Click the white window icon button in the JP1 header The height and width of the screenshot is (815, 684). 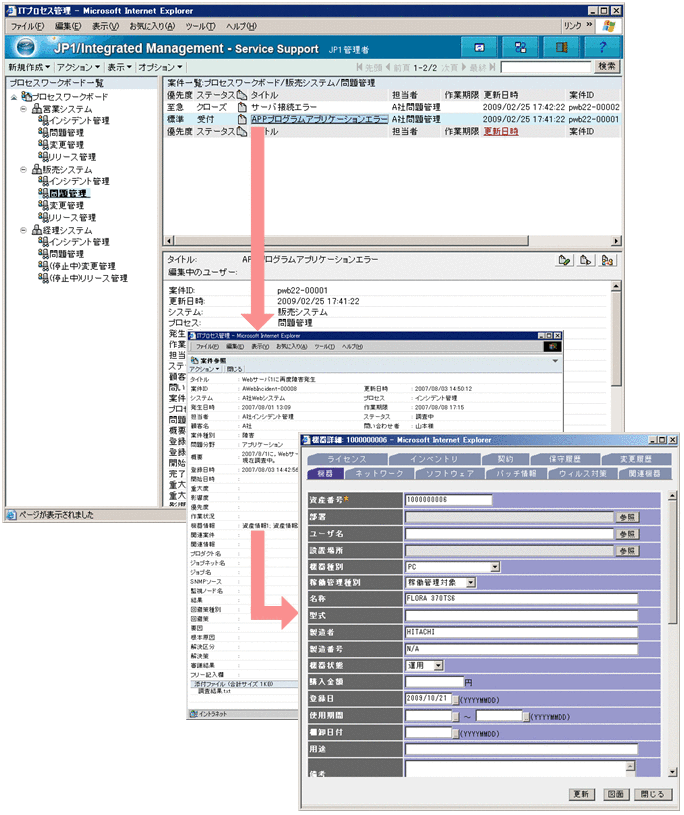click(479, 47)
